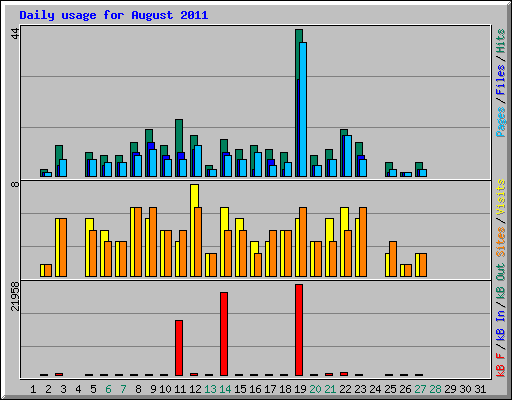Click the orange sites bar for day 23
This screenshot has height=400, width=512.
[363, 242]
